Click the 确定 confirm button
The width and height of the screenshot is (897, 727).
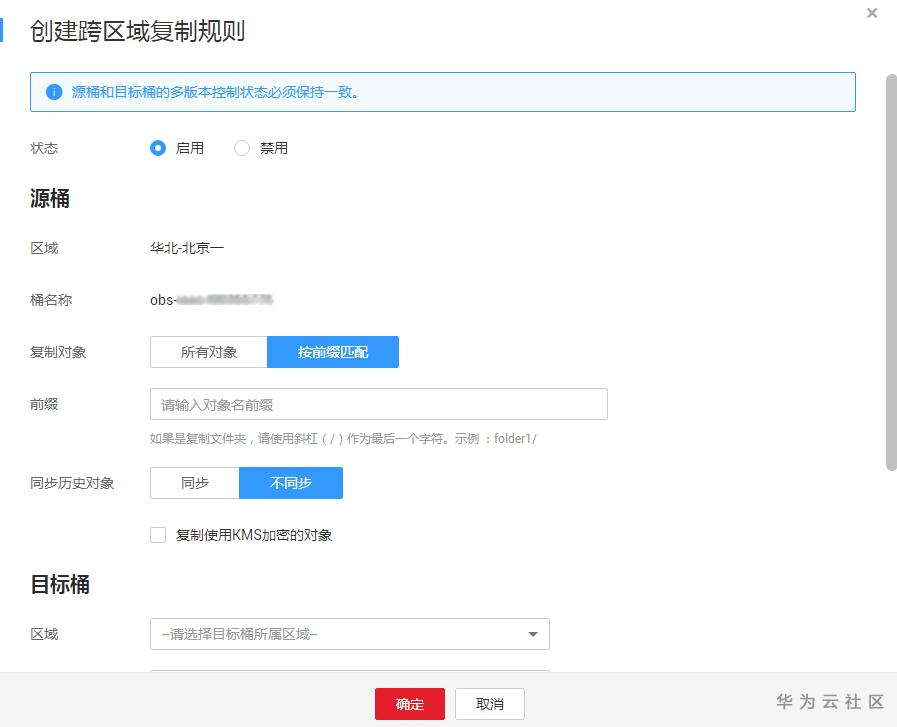(410, 704)
